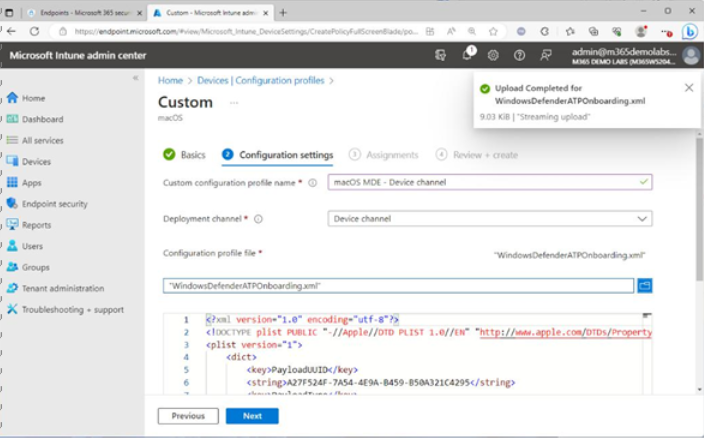This screenshot has height=439, width=704.
Task: Open notifications bell icon
Action: tap(467, 55)
